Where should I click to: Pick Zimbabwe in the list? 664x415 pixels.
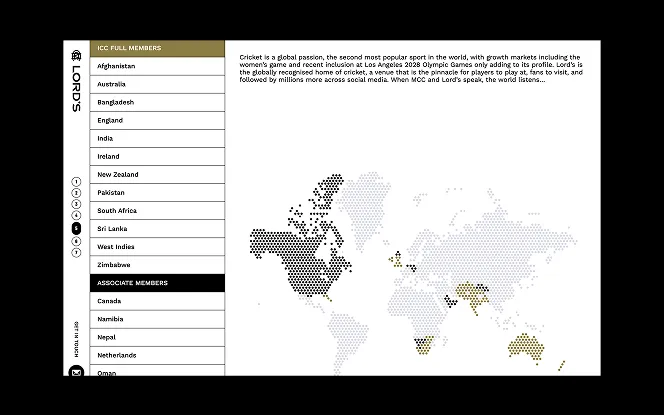157,265
